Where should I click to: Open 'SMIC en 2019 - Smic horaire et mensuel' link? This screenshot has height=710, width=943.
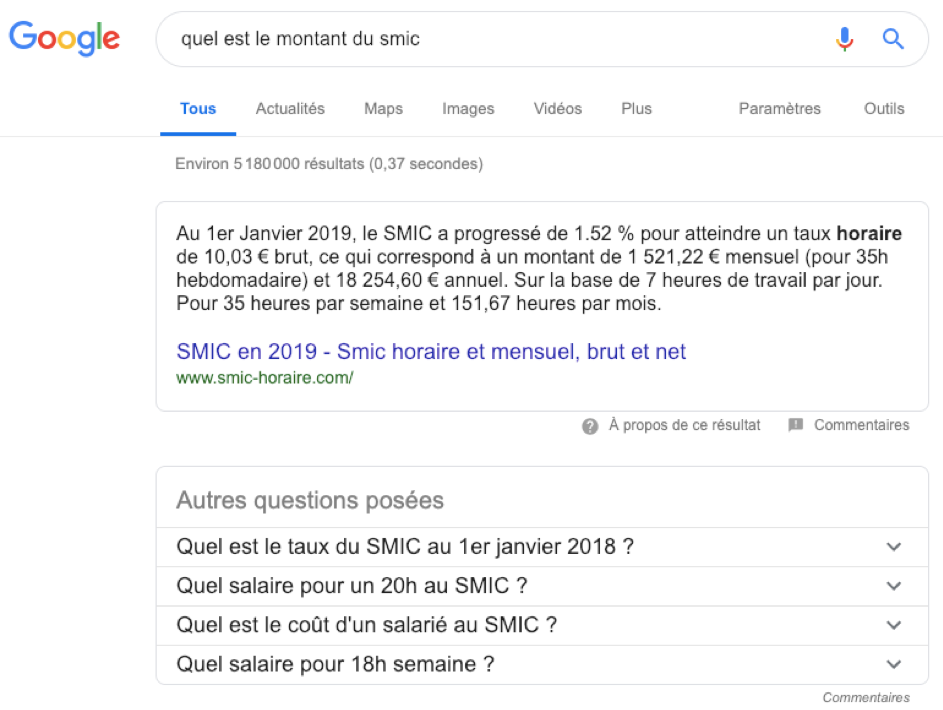431,351
